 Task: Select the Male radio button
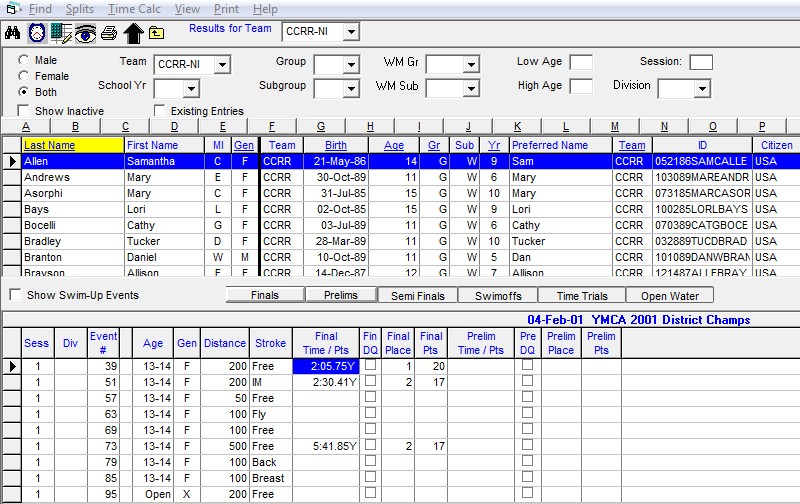tap(24, 61)
